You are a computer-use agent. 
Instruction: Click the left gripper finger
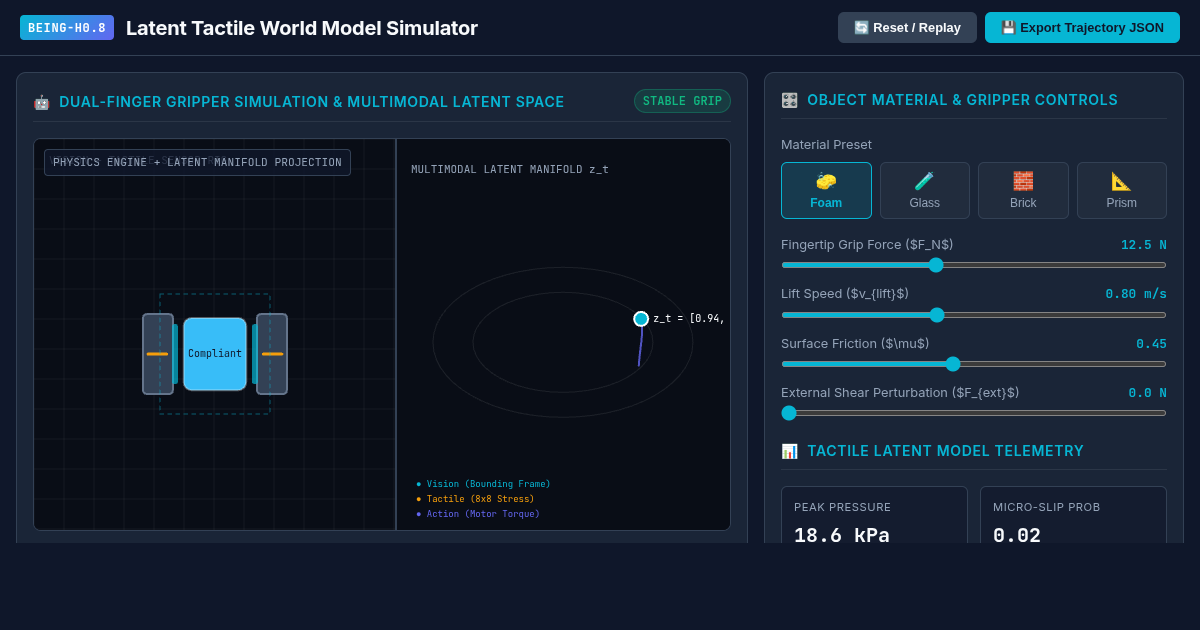158,354
